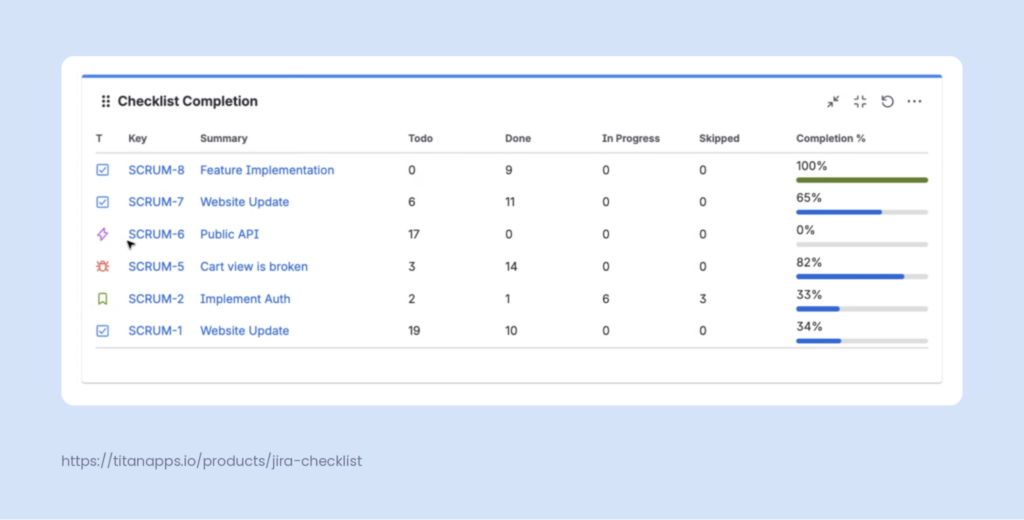The height and width of the screenshot is (520, 1024).
Task: Click the minimize arrows icon in gadget header
Action: pos(833,101)
